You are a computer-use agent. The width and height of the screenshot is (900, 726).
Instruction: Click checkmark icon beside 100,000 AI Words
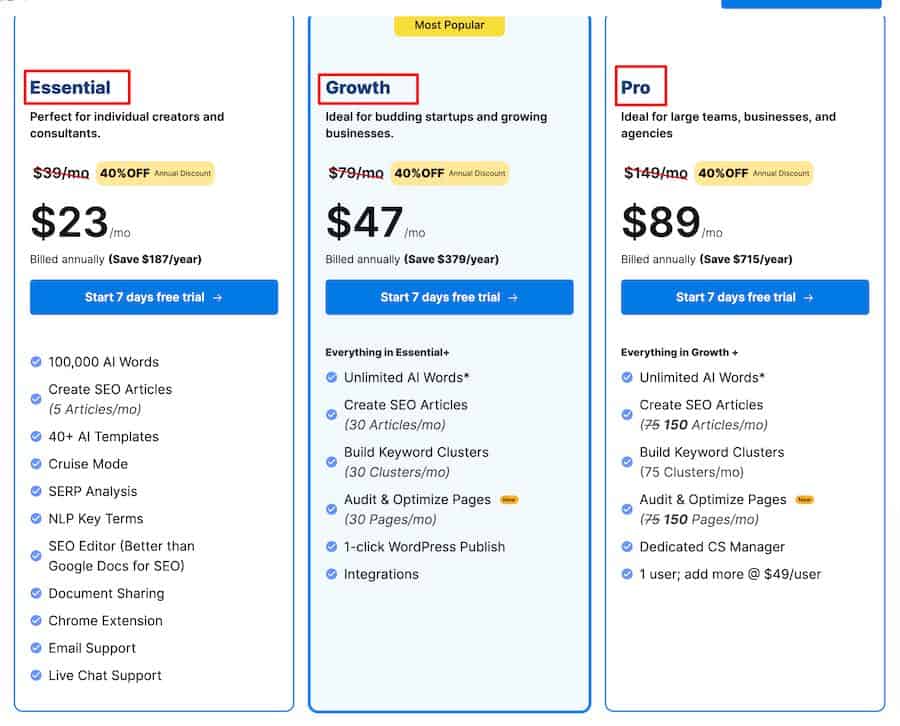pyautogui.click(x=36, y=362)
